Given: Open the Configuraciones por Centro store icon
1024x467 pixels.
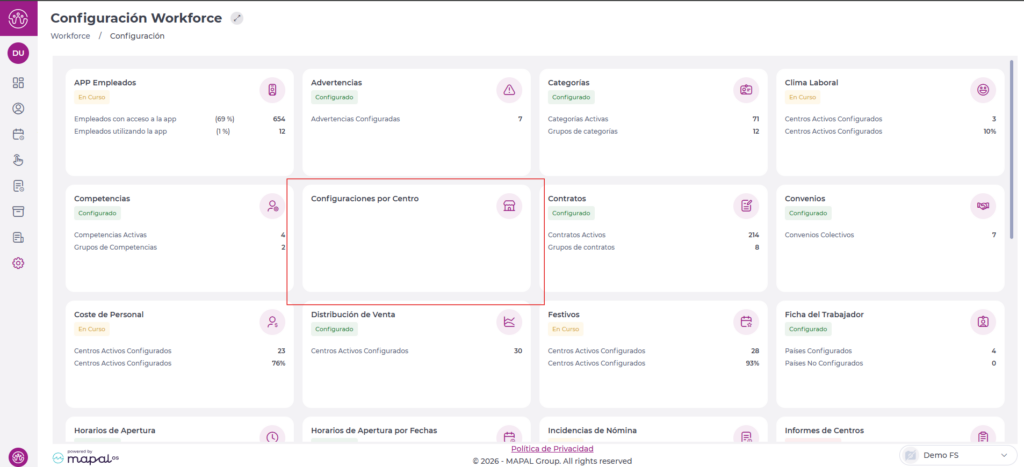Looking at the screenshot, I should [509, 206].
